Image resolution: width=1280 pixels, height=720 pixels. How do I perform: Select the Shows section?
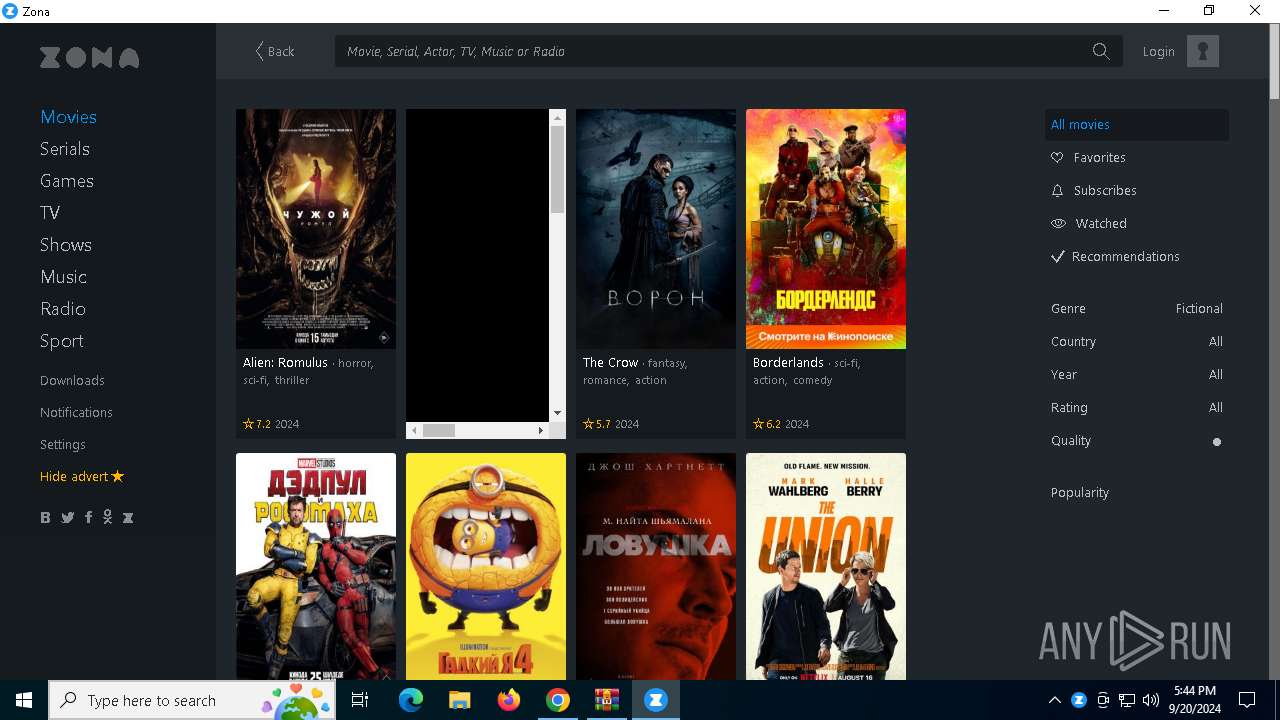click(66, 245)
